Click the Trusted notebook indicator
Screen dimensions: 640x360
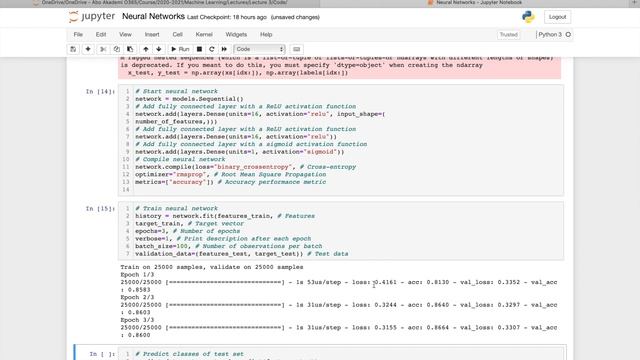pyautogui.click(x=509, y=35)
